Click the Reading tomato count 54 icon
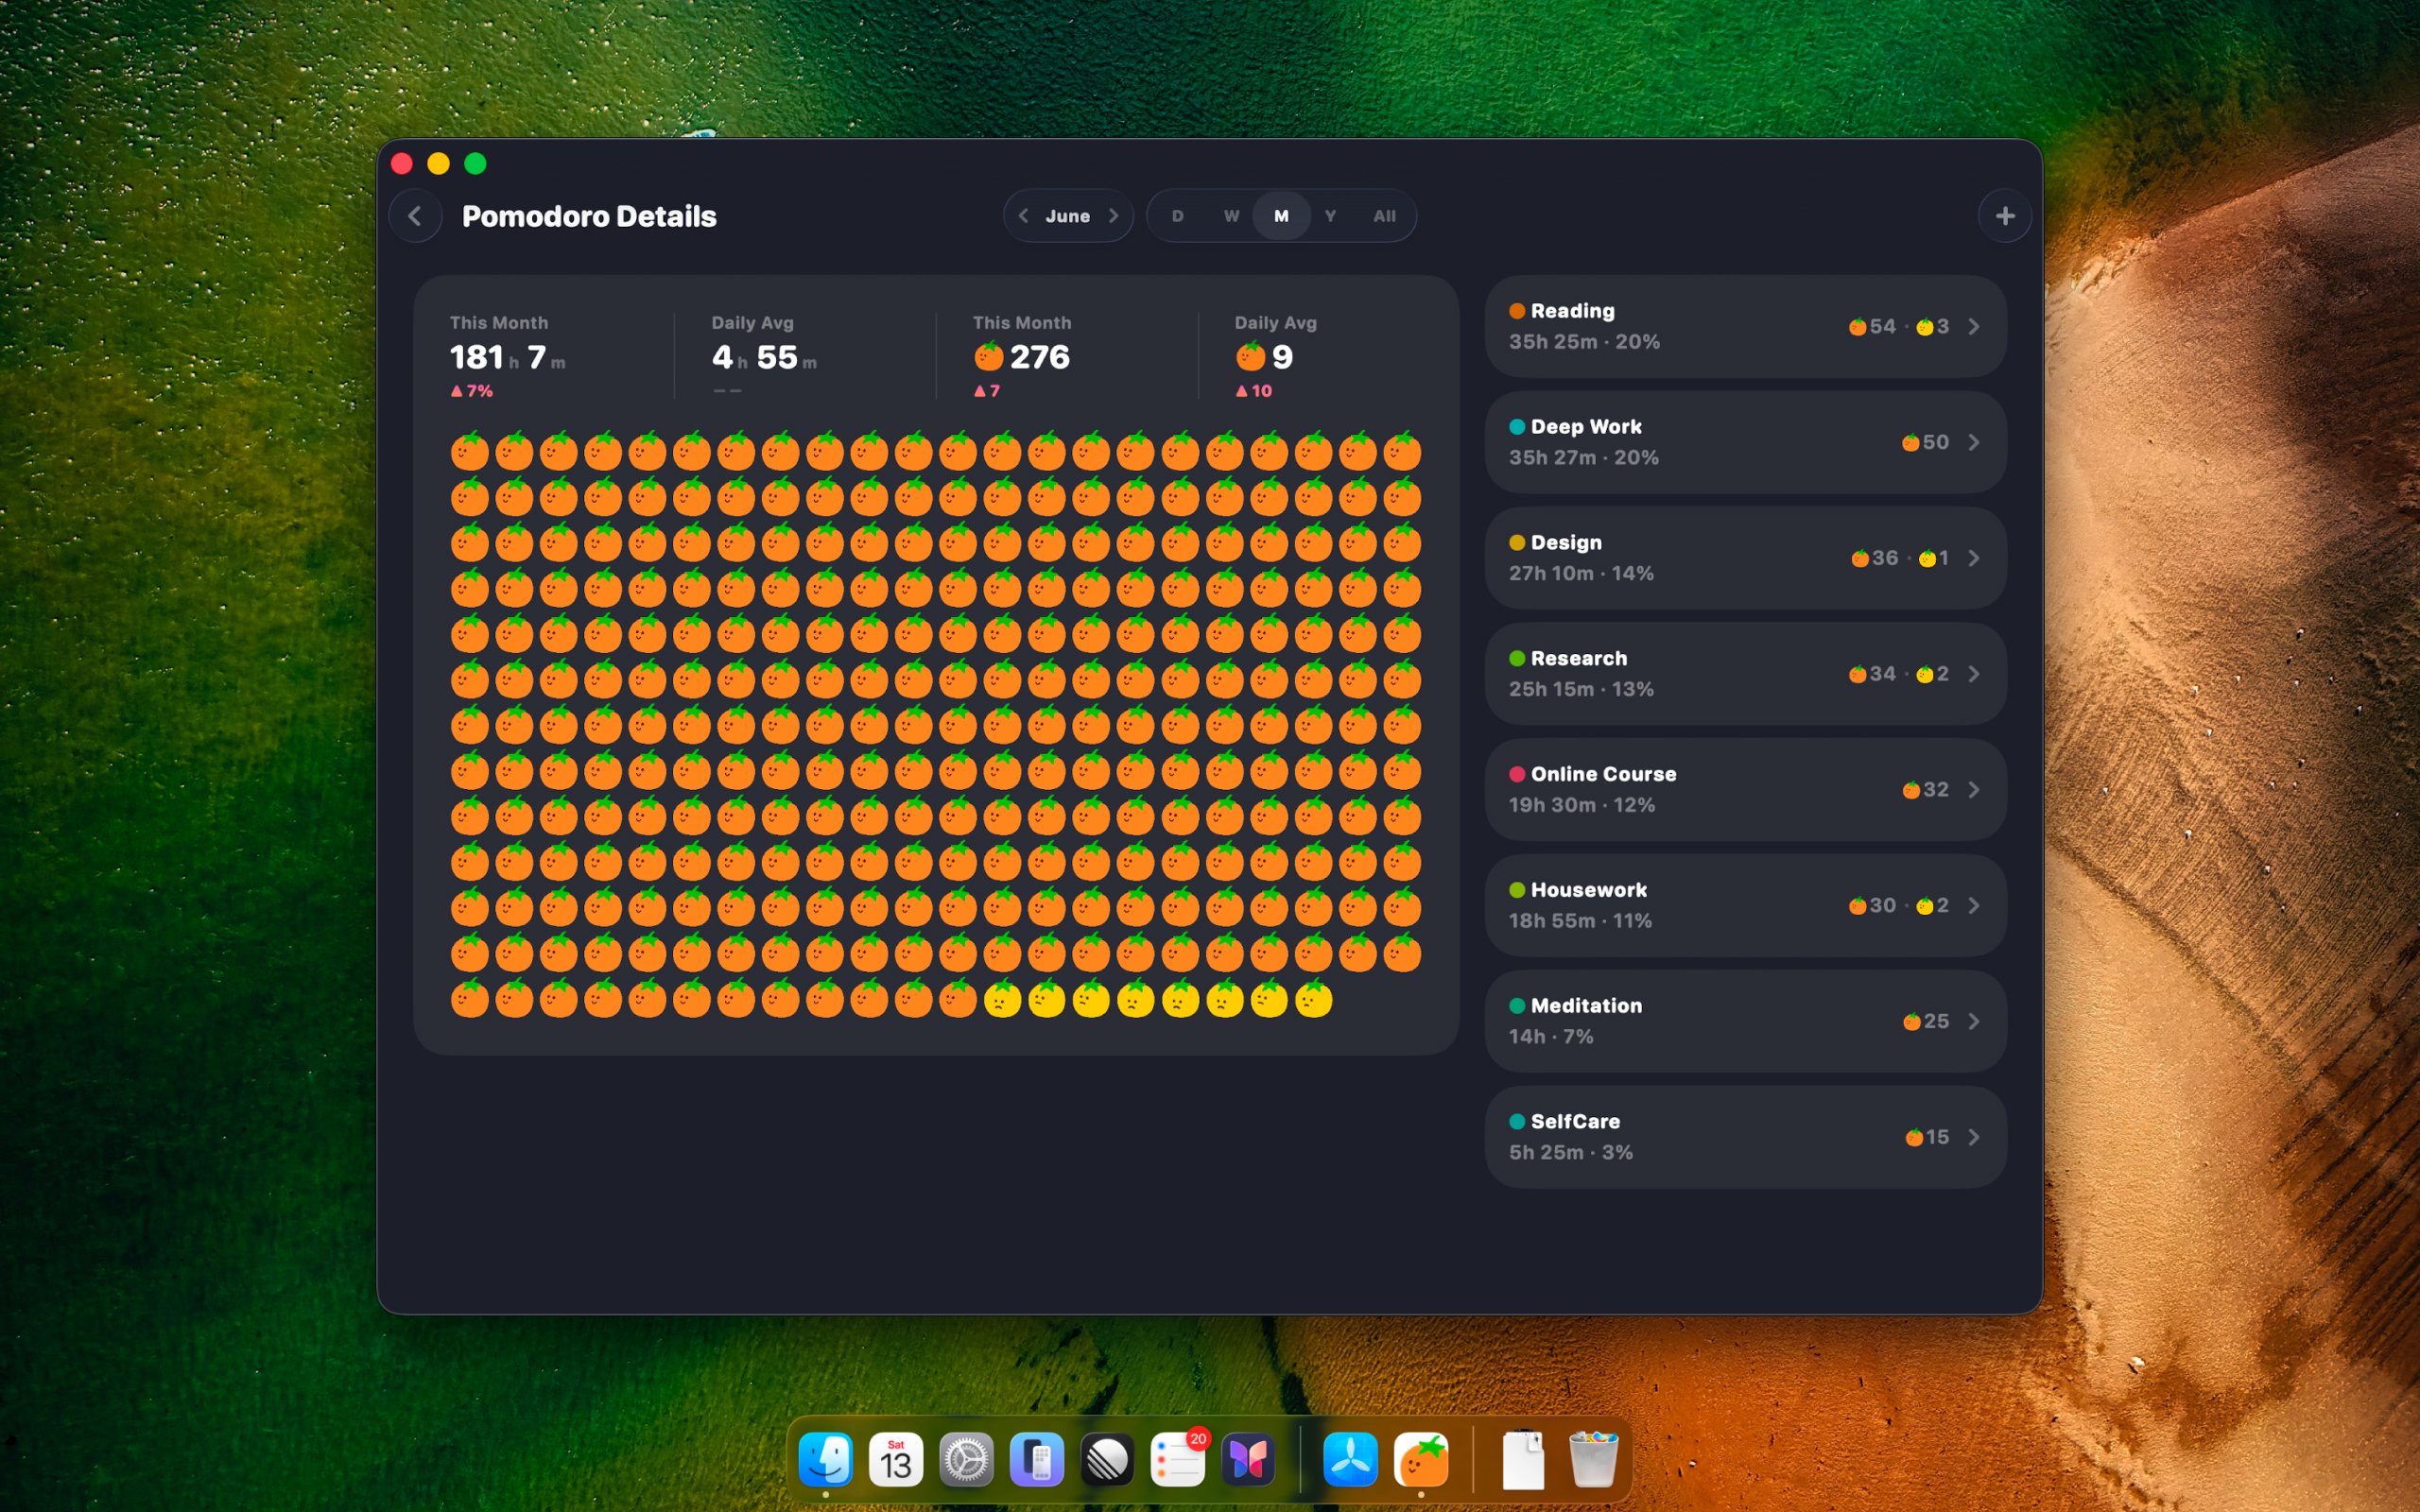The height and width of the screenshot is (1512, 2420). tap(1857, 327)
